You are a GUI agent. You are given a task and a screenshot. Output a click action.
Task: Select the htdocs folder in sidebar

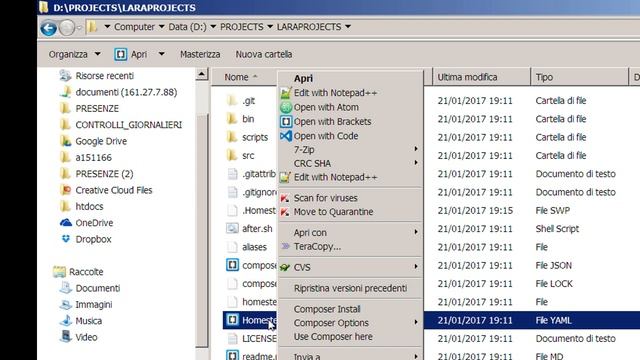pos(89,207)
